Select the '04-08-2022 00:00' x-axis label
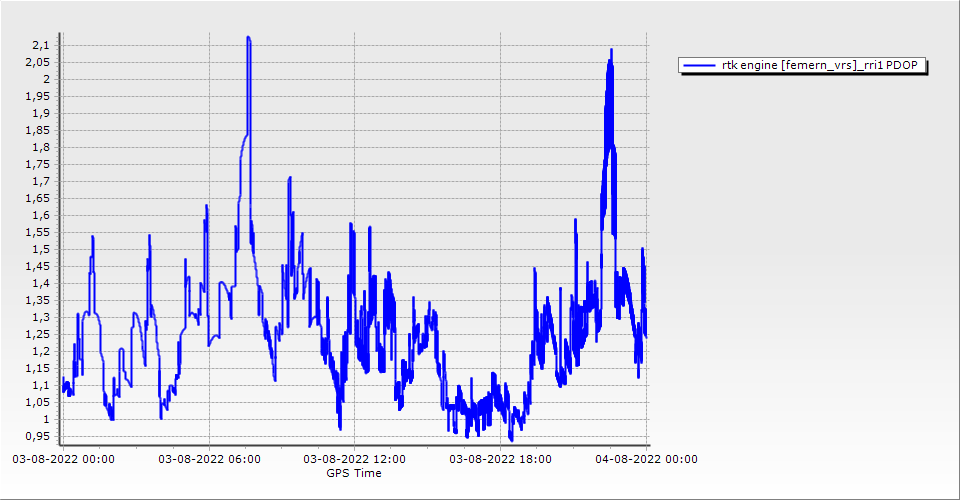Screen dimensions: 960x500 pyautogui.click(x=647, y=459)
